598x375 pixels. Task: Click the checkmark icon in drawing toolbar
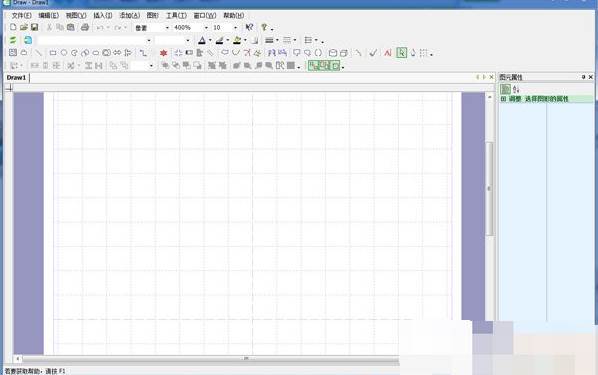click(x=373, y=53)
